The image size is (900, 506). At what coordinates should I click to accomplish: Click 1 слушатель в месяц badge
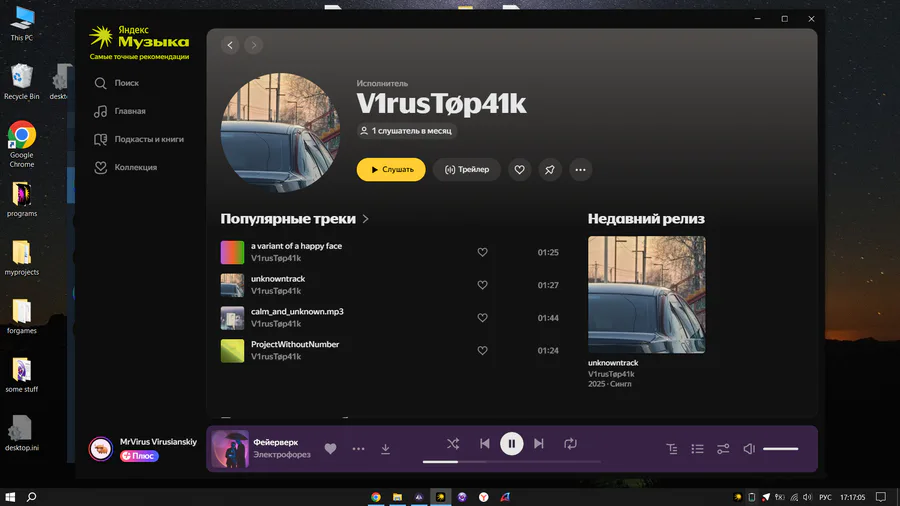pos(406,131)
